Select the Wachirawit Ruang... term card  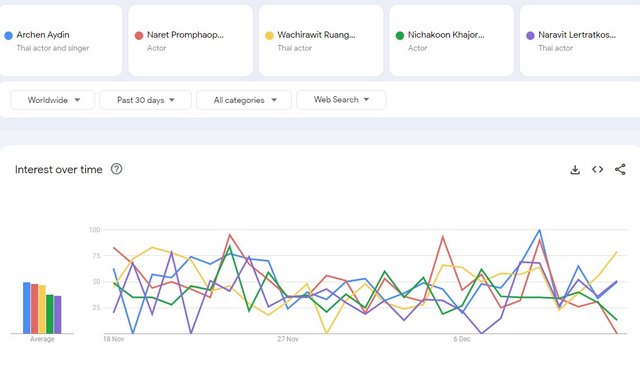coord(321,40)
